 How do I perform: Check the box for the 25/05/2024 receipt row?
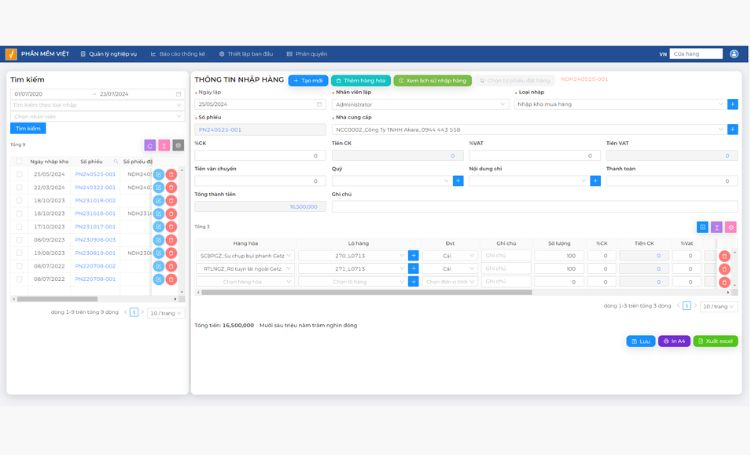click(x=19, y=175)
